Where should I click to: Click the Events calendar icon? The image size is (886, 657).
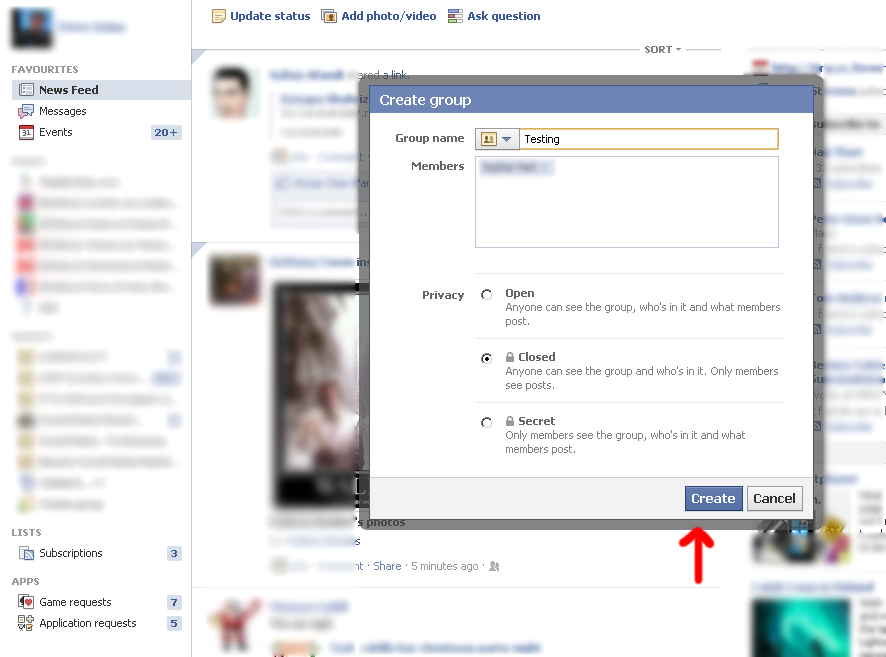27,132
